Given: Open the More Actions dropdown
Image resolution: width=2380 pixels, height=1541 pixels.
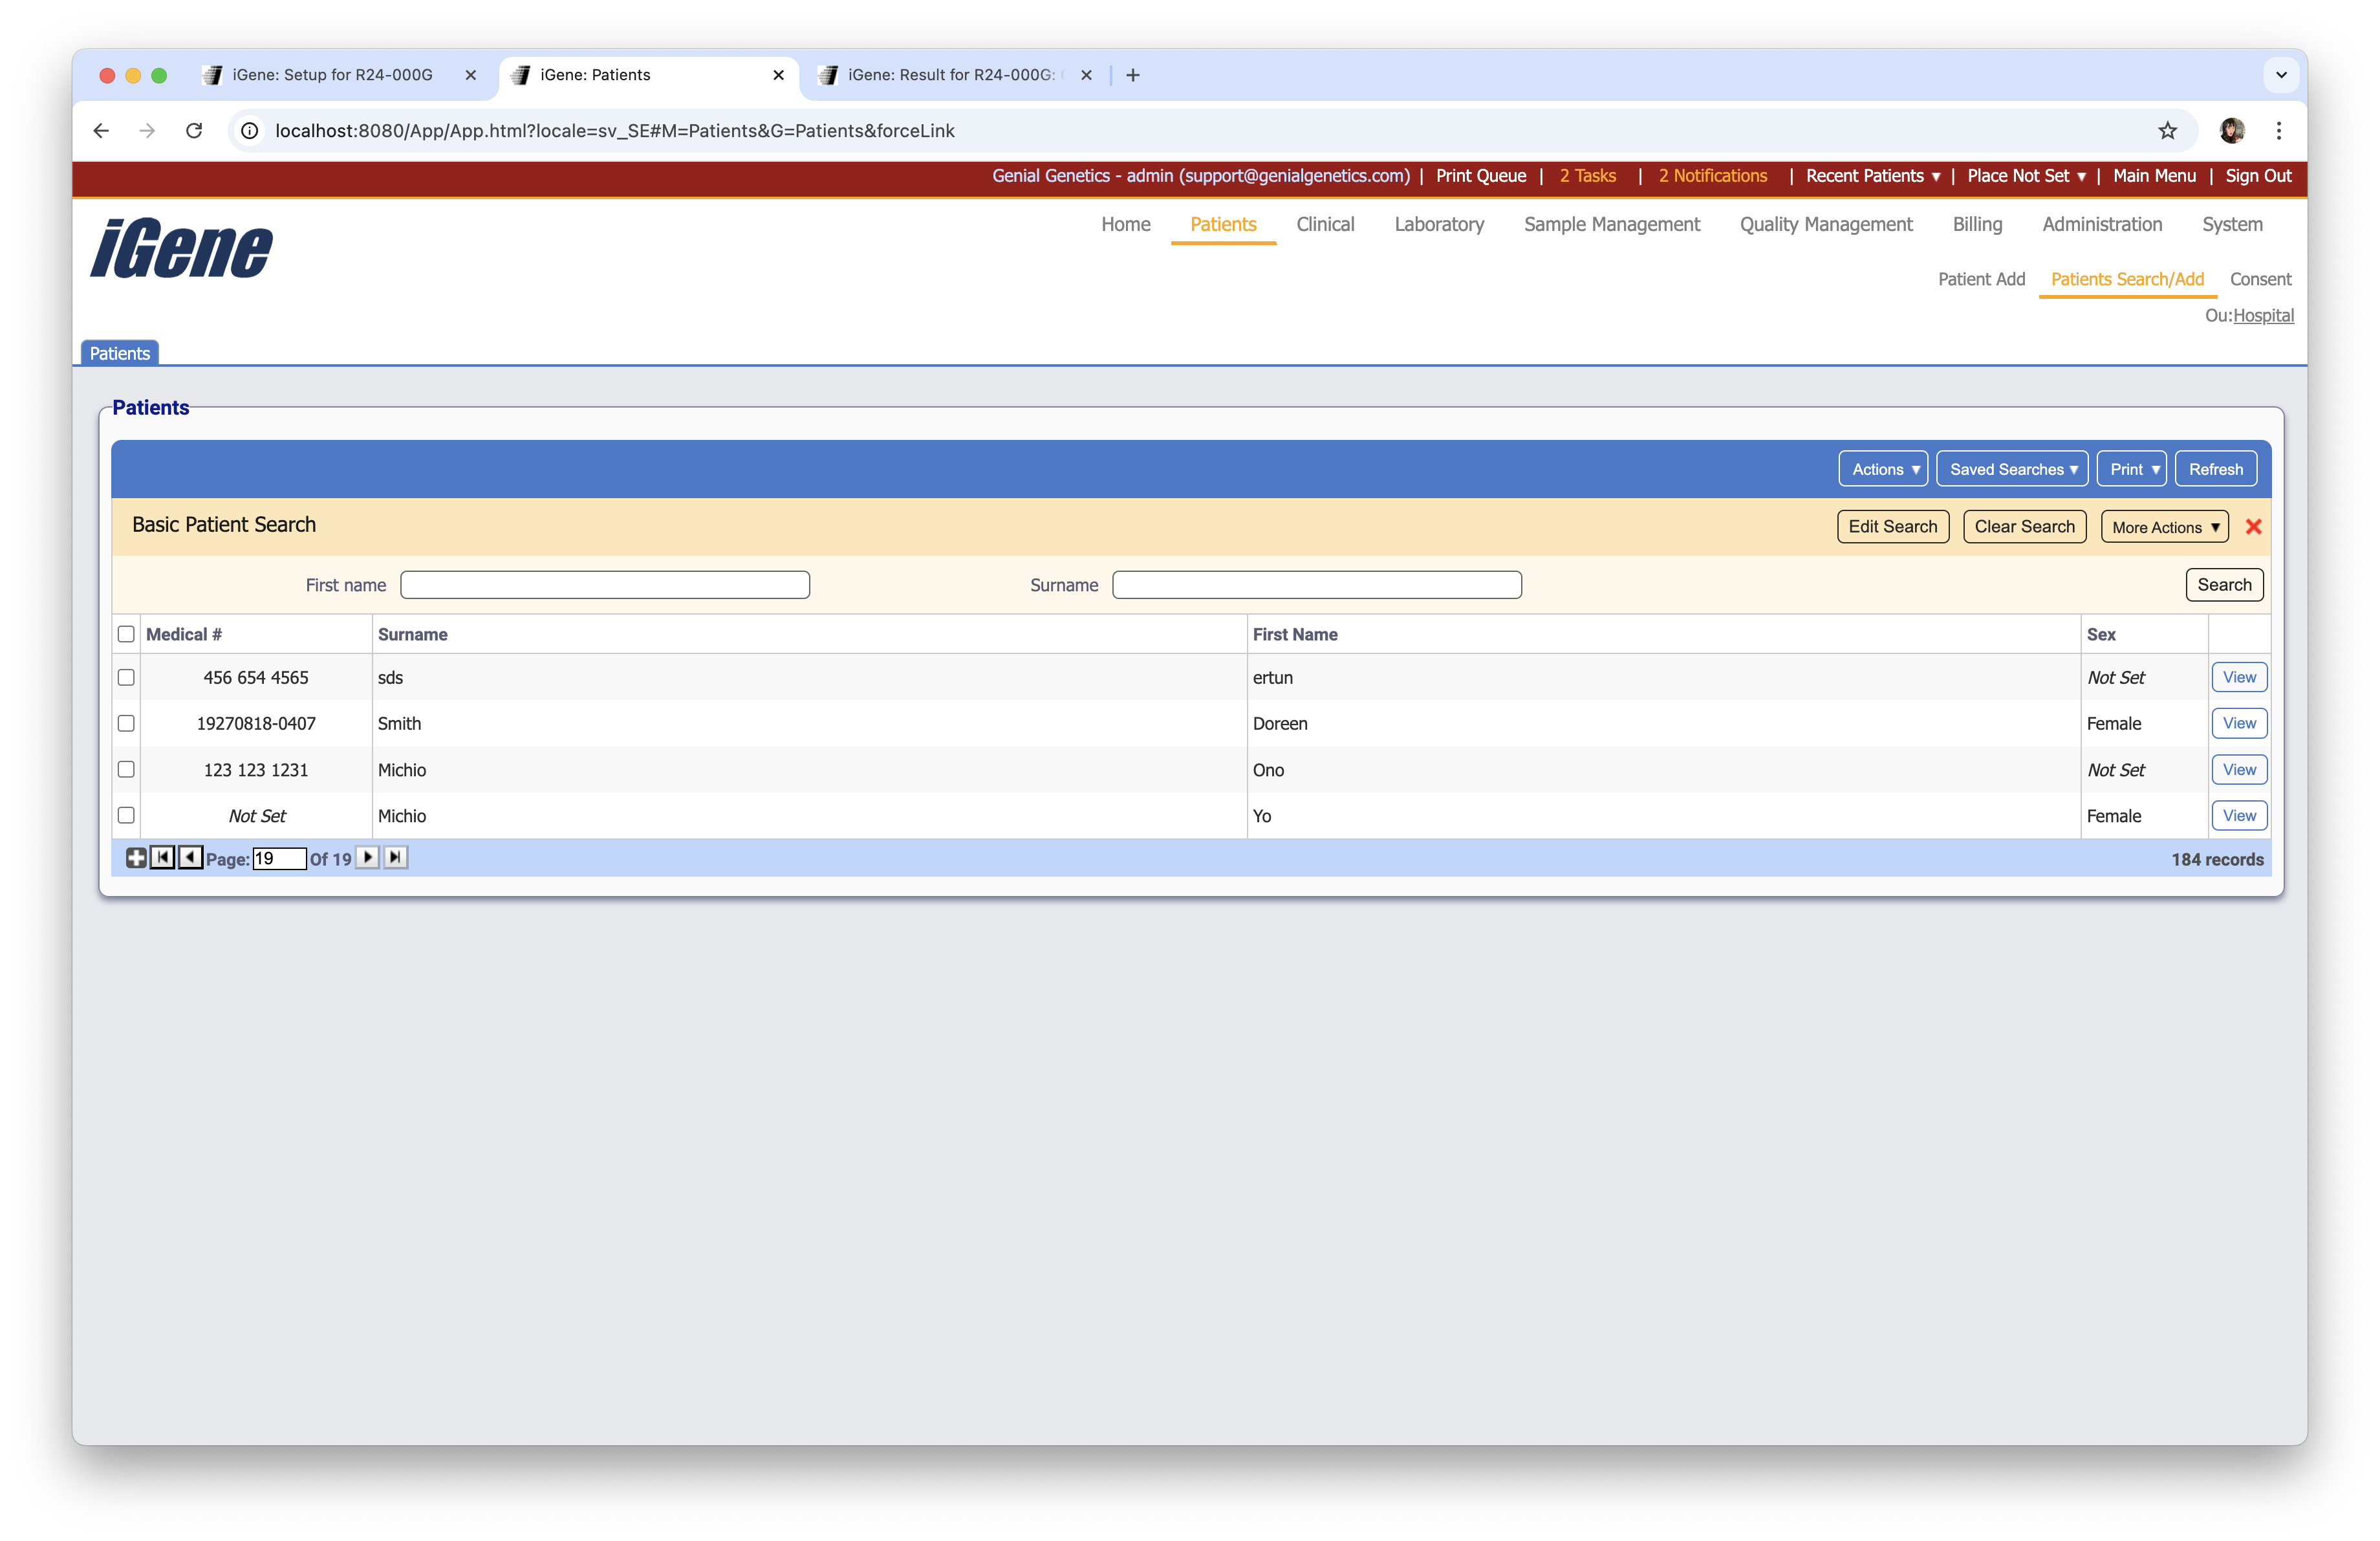Looking at the screenshot, I should pyautogui.click(x=2164, y=527).
